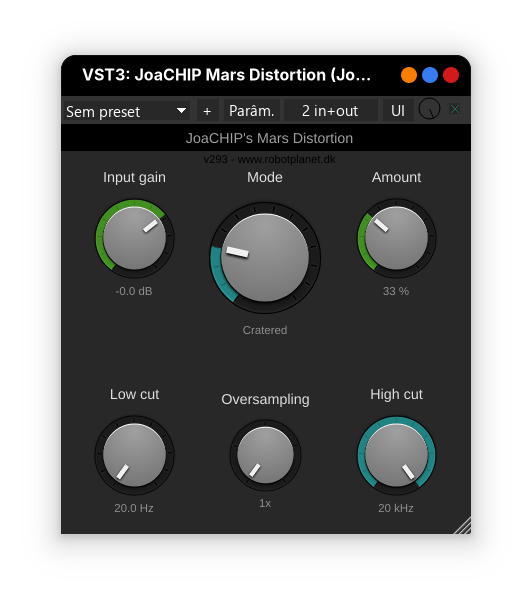532x601 pixels.
Task: Click the Amount knob
Action: [x=396, y=238]
